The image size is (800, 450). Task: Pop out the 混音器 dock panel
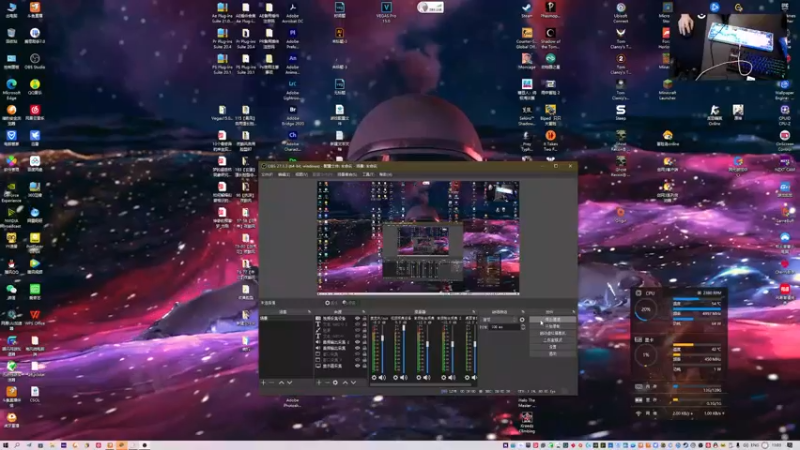(473, 312)
